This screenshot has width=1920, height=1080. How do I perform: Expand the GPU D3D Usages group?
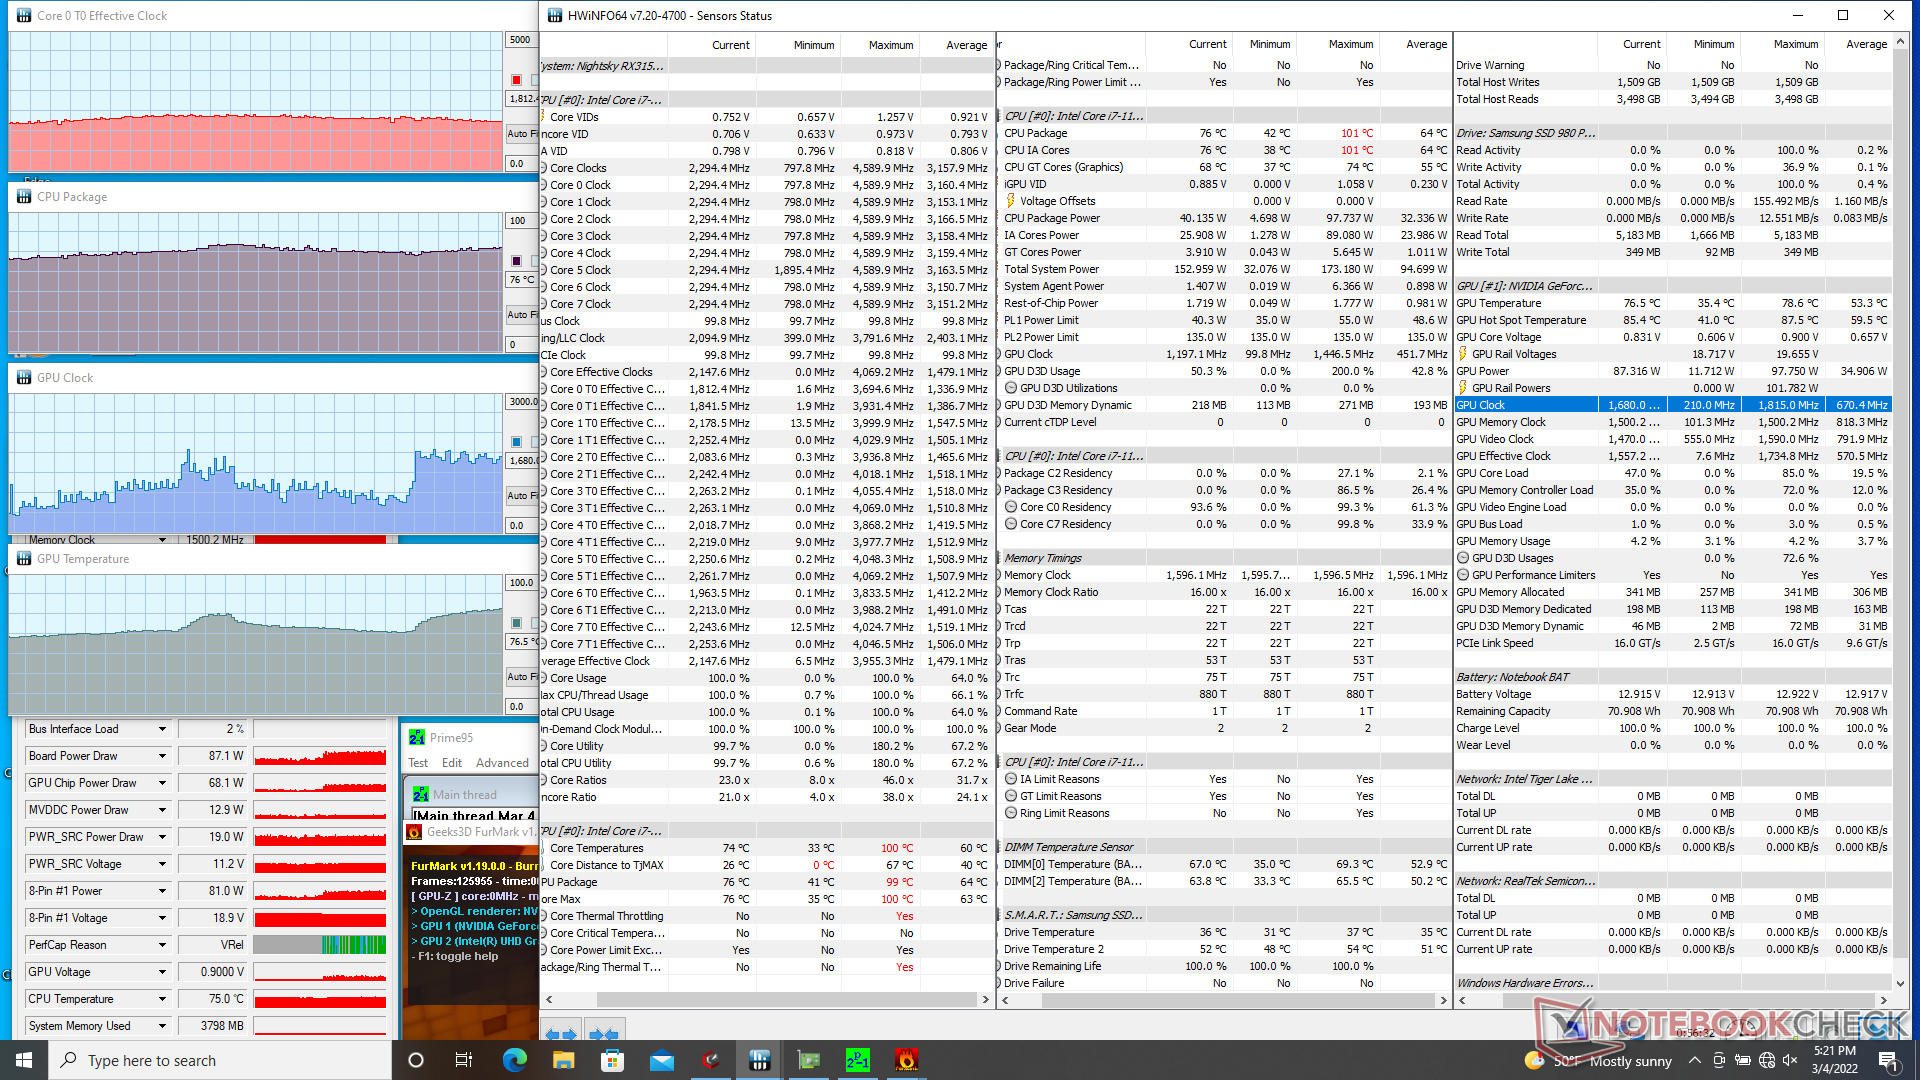(1463, 558)
